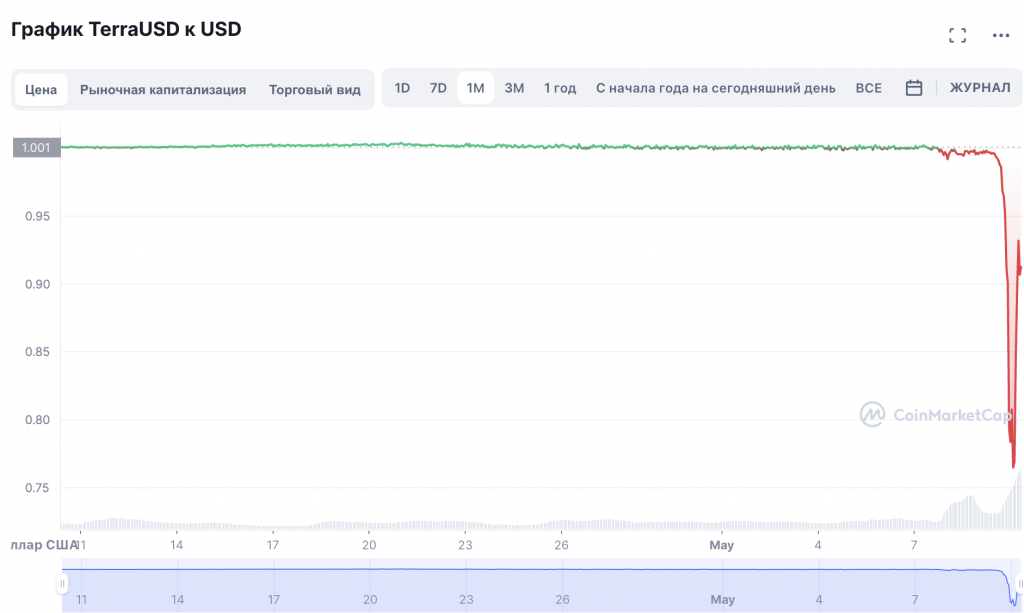This screenshot has height=613, width=1024.
Task: Grab the right handle of range slider
Action: point(1019,584)
